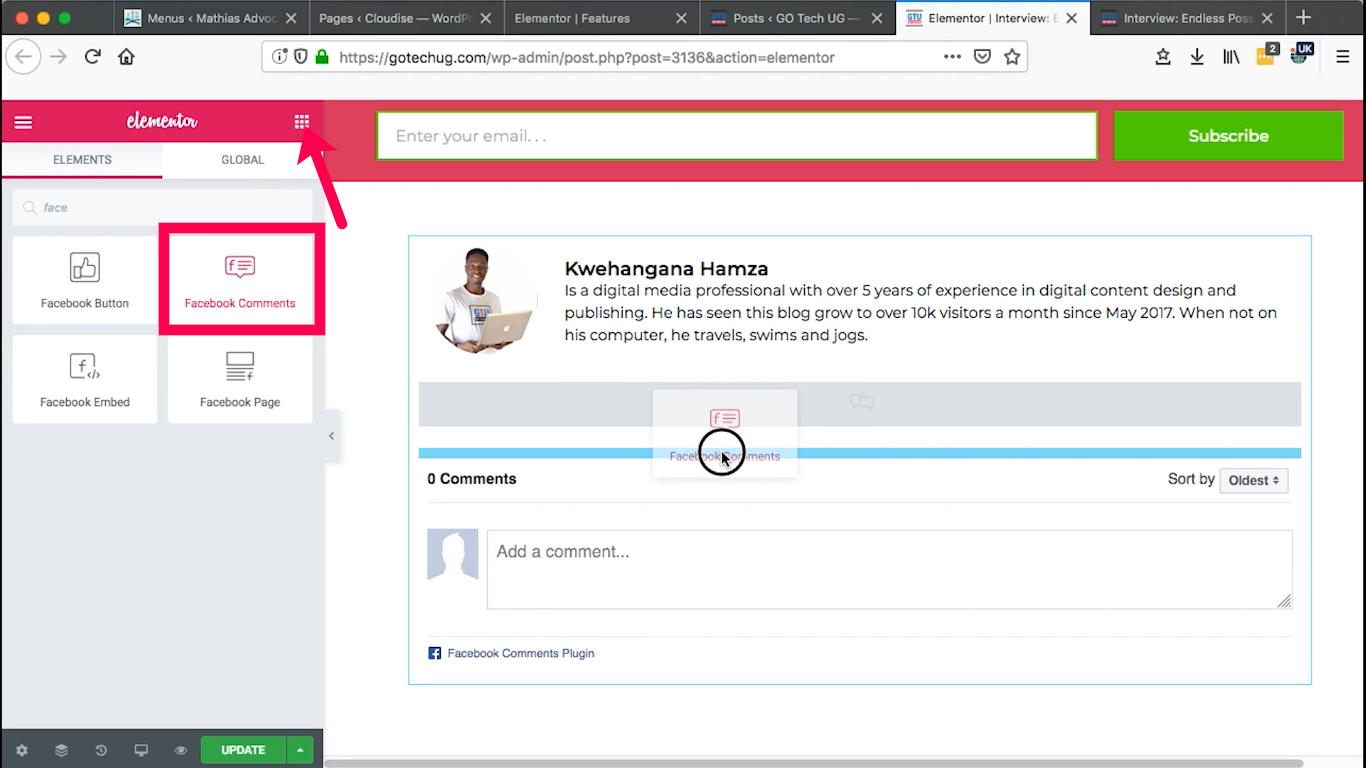Switch to the GLOBAL tab

pyautogui.click(x=243, y=160)
